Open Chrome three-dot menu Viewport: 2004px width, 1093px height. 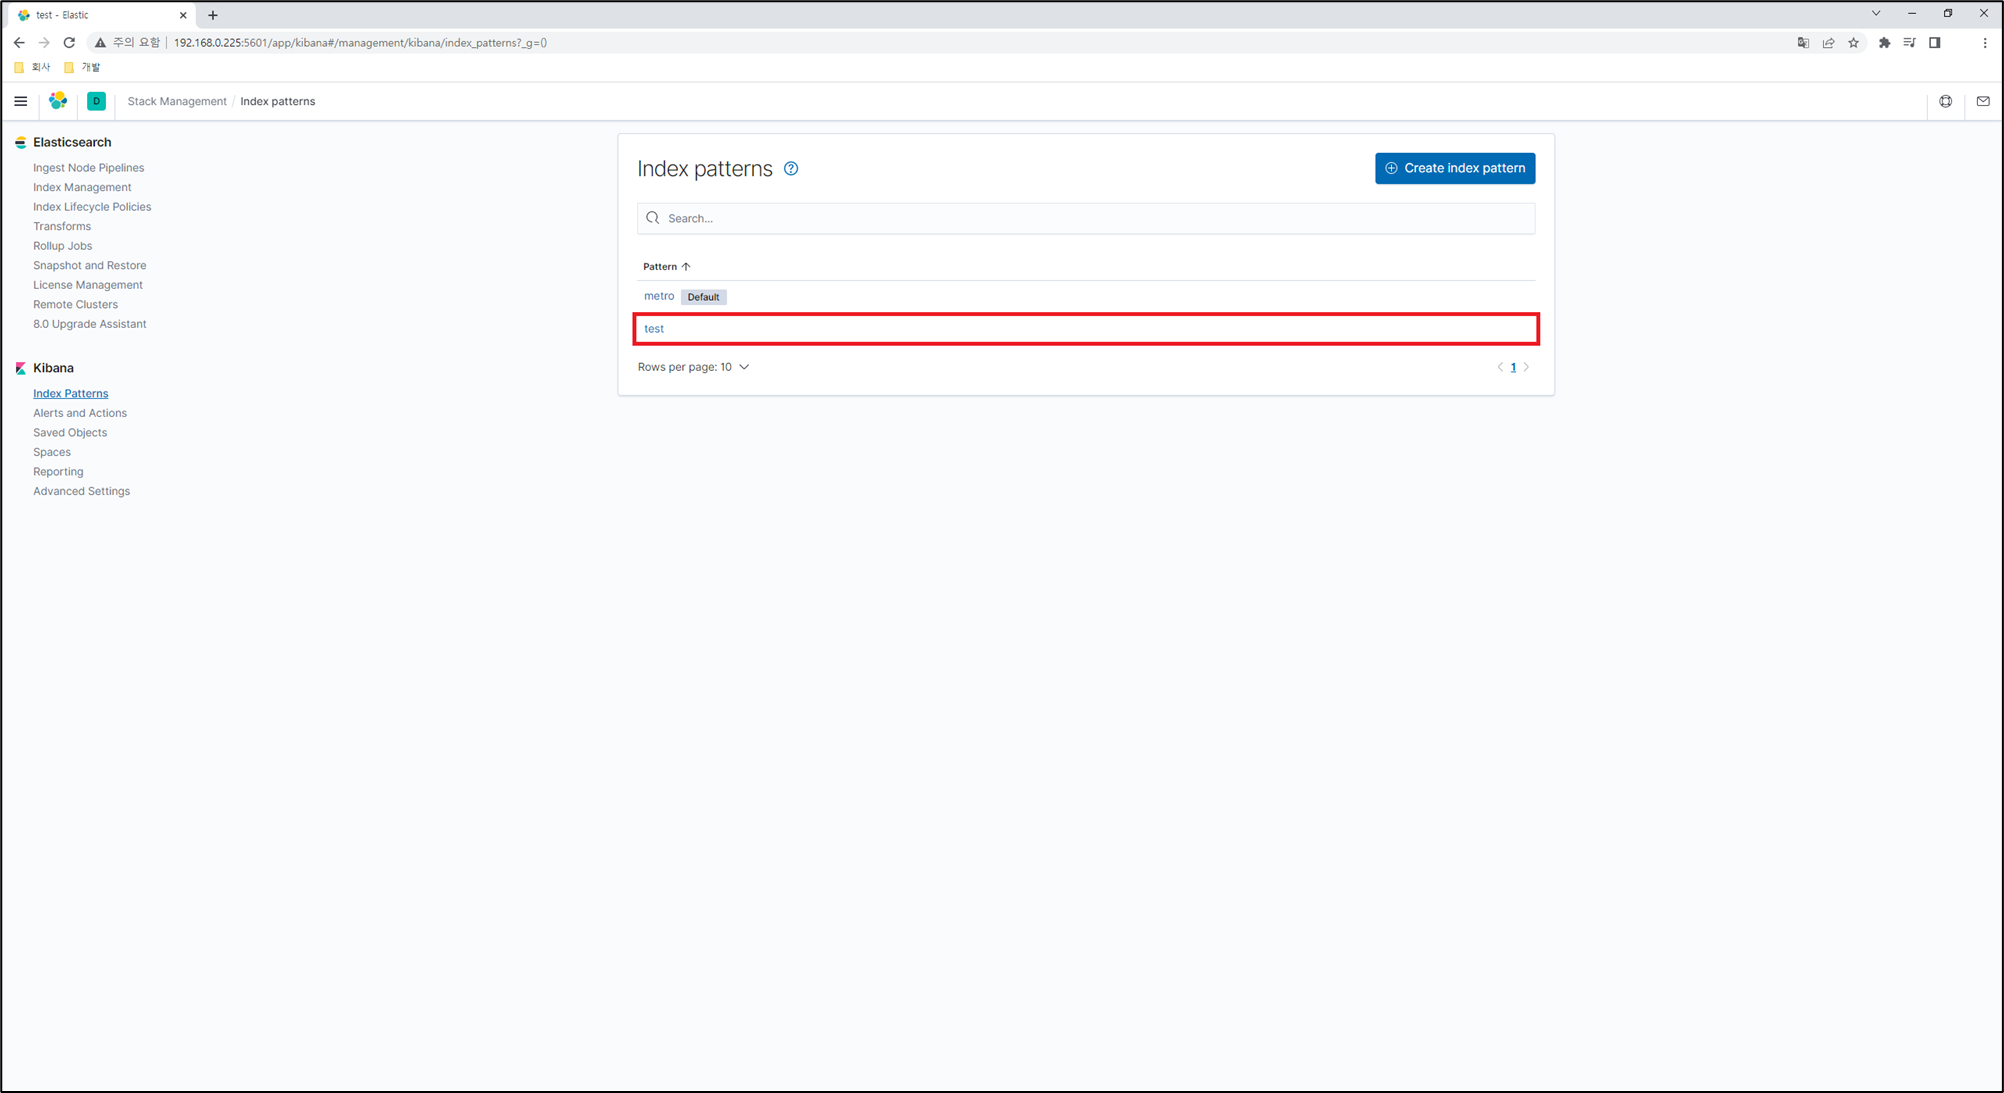click(x=1985, y=43)
